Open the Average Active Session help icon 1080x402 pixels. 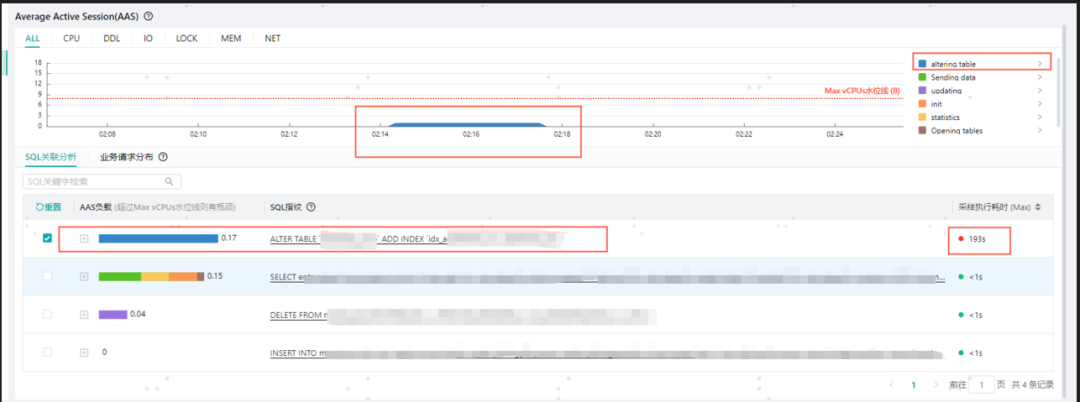[149, 16]
